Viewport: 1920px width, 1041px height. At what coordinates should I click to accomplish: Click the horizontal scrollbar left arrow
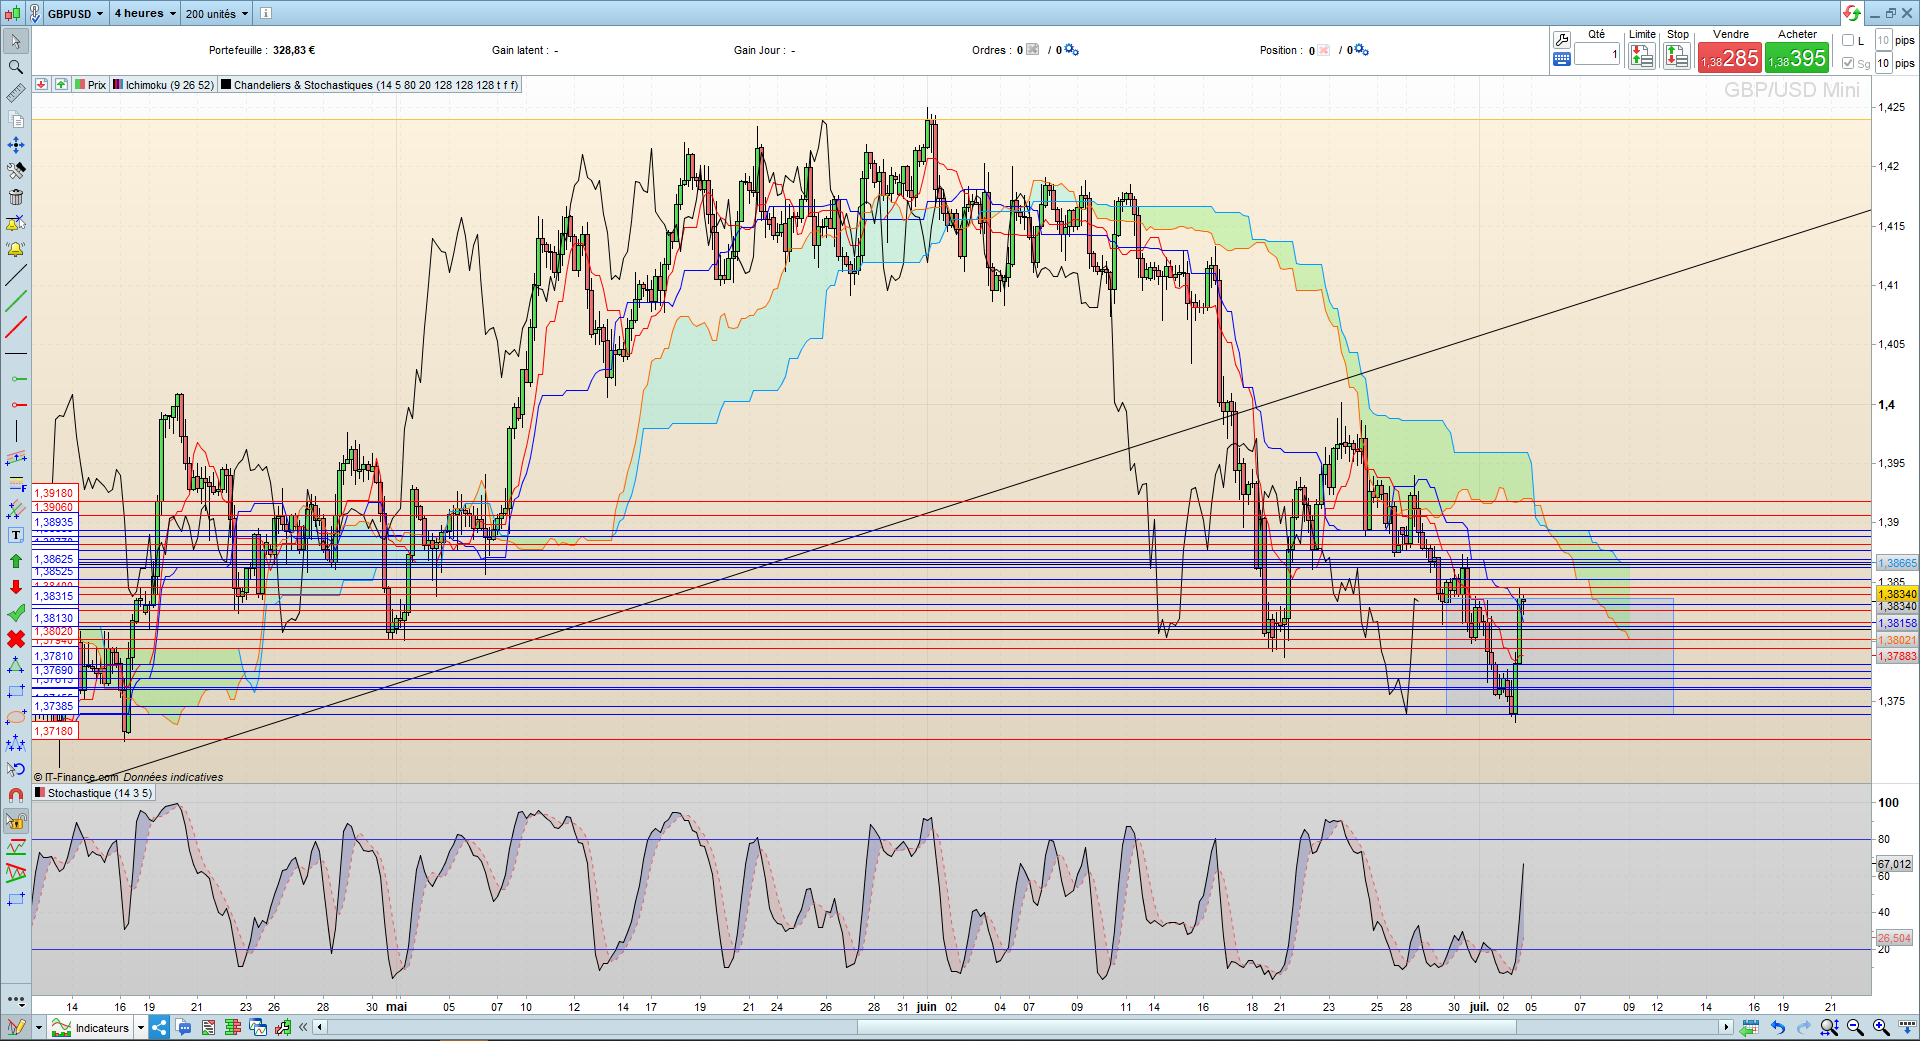320,1027
